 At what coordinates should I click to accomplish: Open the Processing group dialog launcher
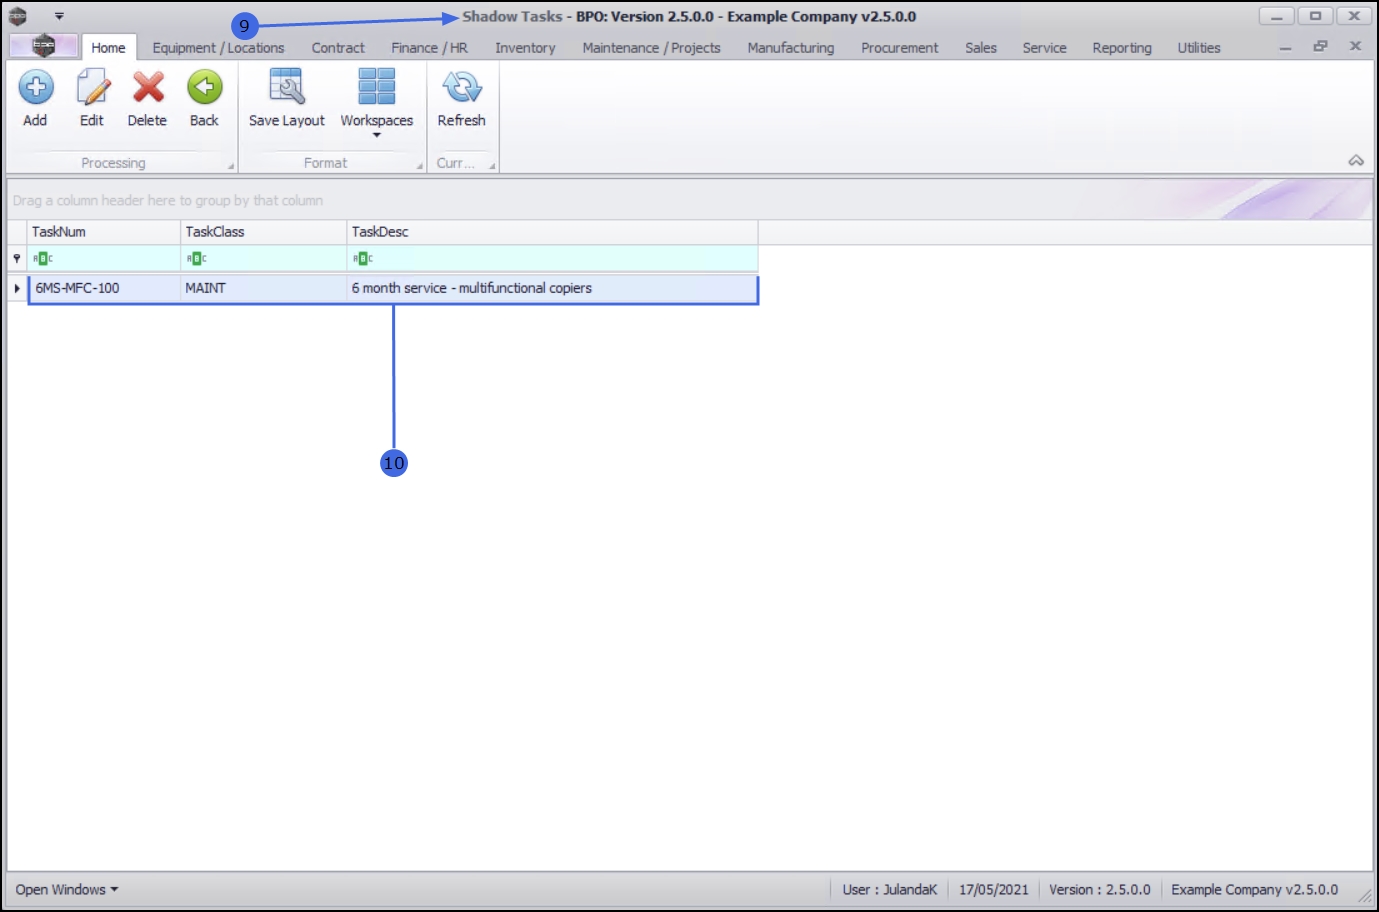click(231, 166)
